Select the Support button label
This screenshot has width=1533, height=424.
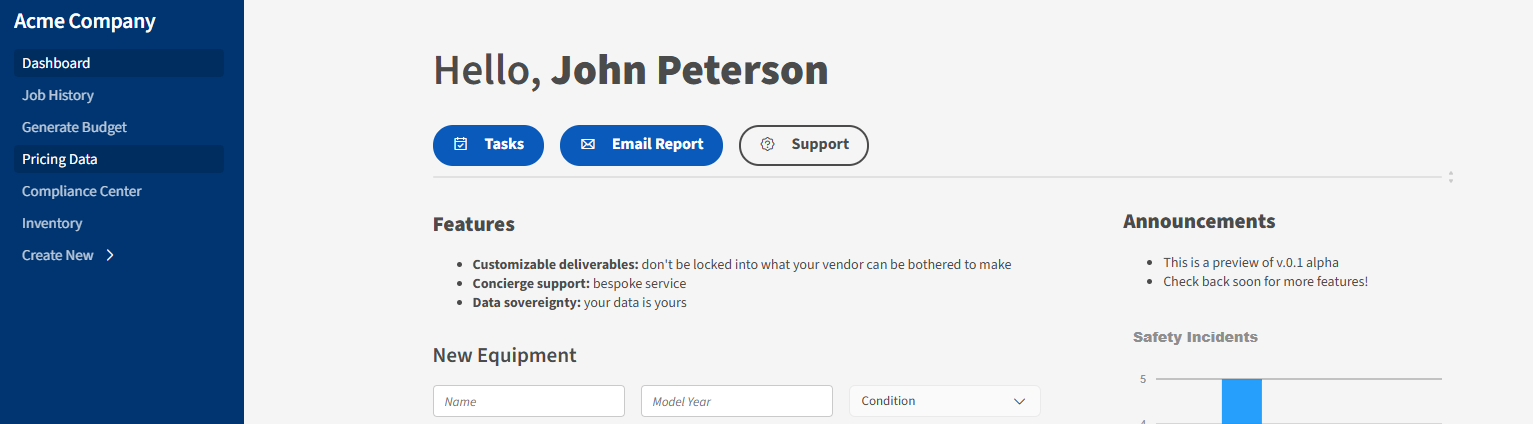tap(820, 144)
